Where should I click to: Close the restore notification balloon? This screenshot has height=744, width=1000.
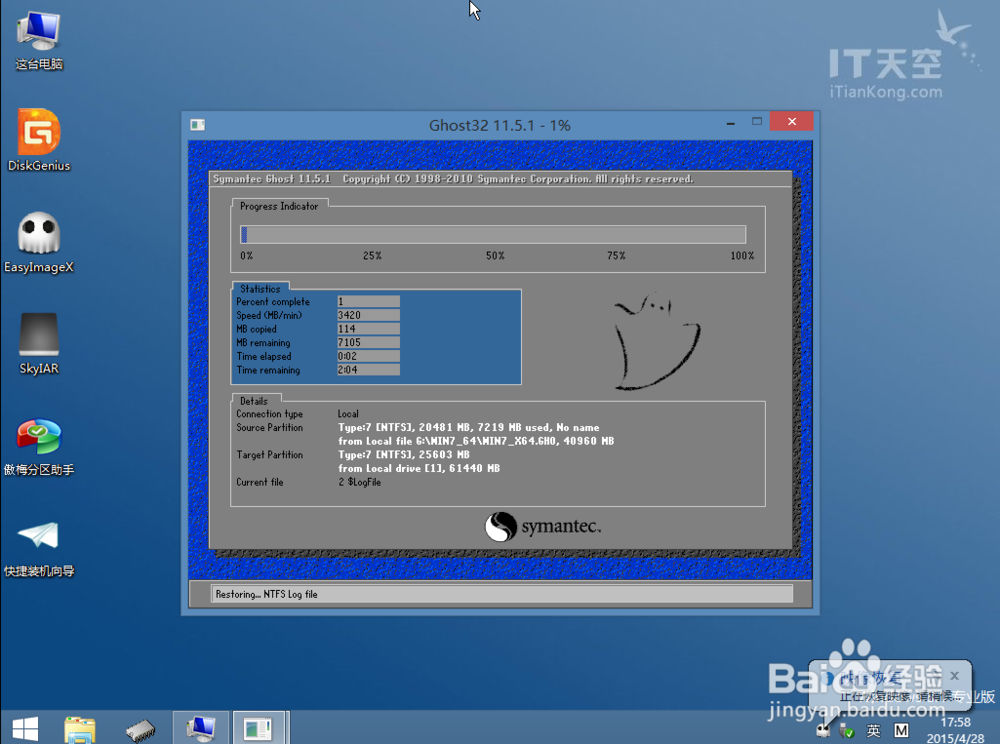click(954, 675)
